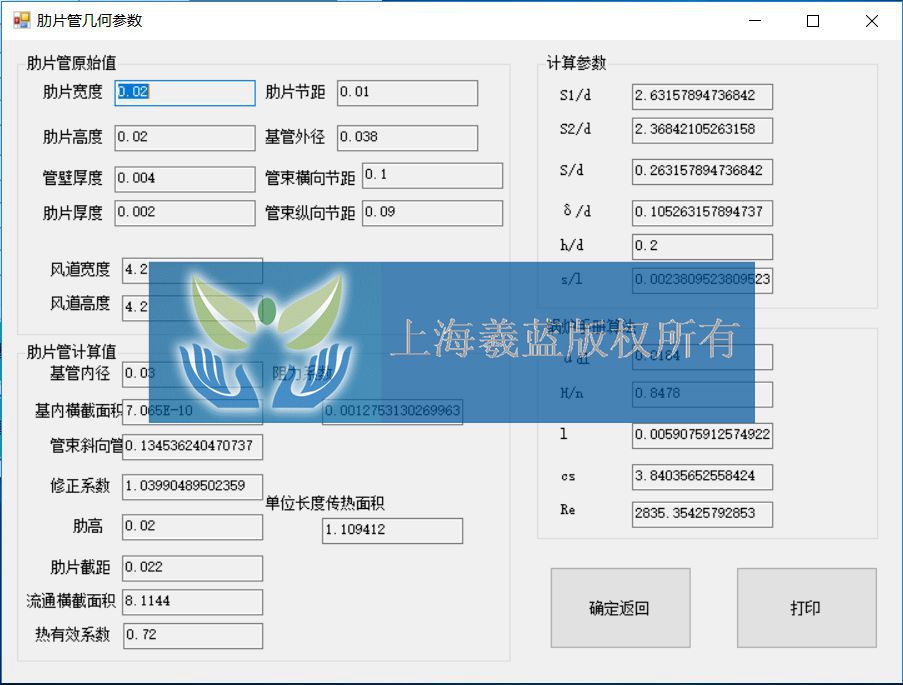This screenshot has height=685, width=903.
Task: Minimize the 肋片管几何参数 window
Action: coord(755,21)
